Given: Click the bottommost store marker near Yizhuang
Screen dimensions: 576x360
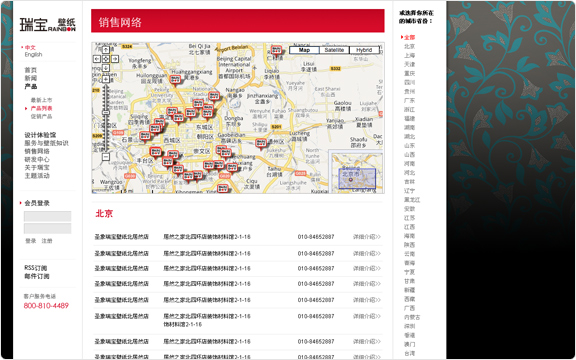Looking at the screenshot, I should [x=223, y=188].
